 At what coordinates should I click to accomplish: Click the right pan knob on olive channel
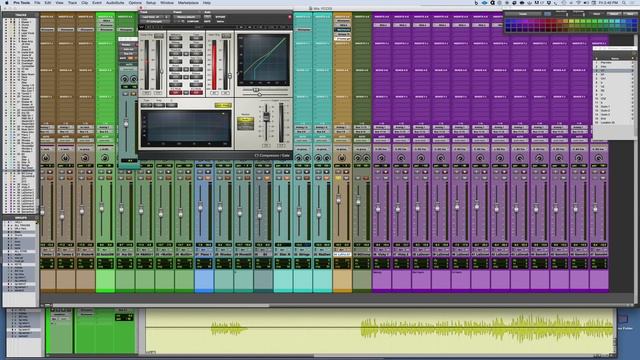coord(366,158)
